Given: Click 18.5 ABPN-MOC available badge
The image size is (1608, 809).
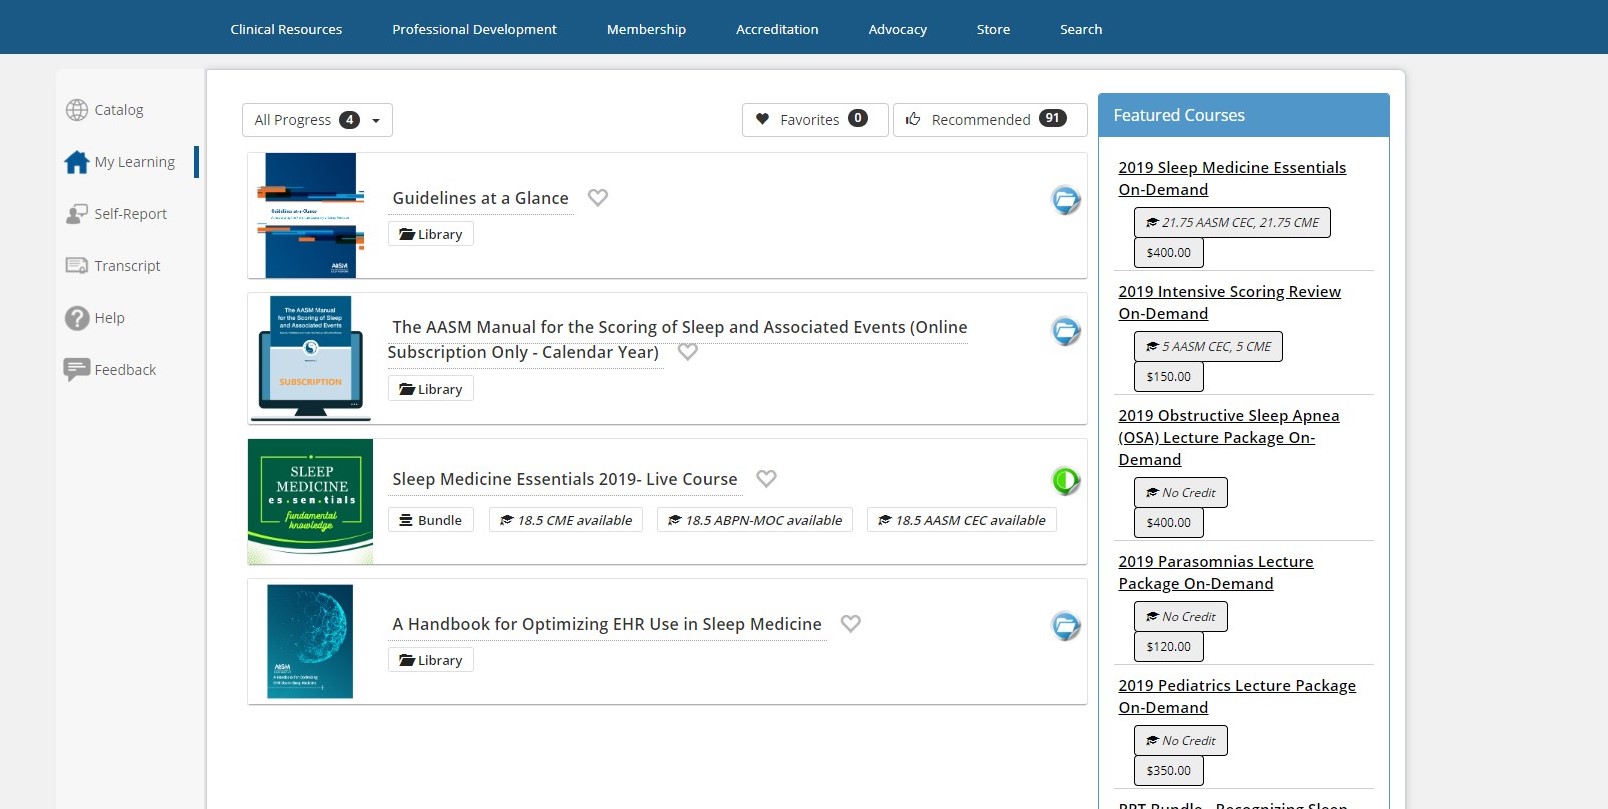Looking at the screenshot, I should point(755,520).
